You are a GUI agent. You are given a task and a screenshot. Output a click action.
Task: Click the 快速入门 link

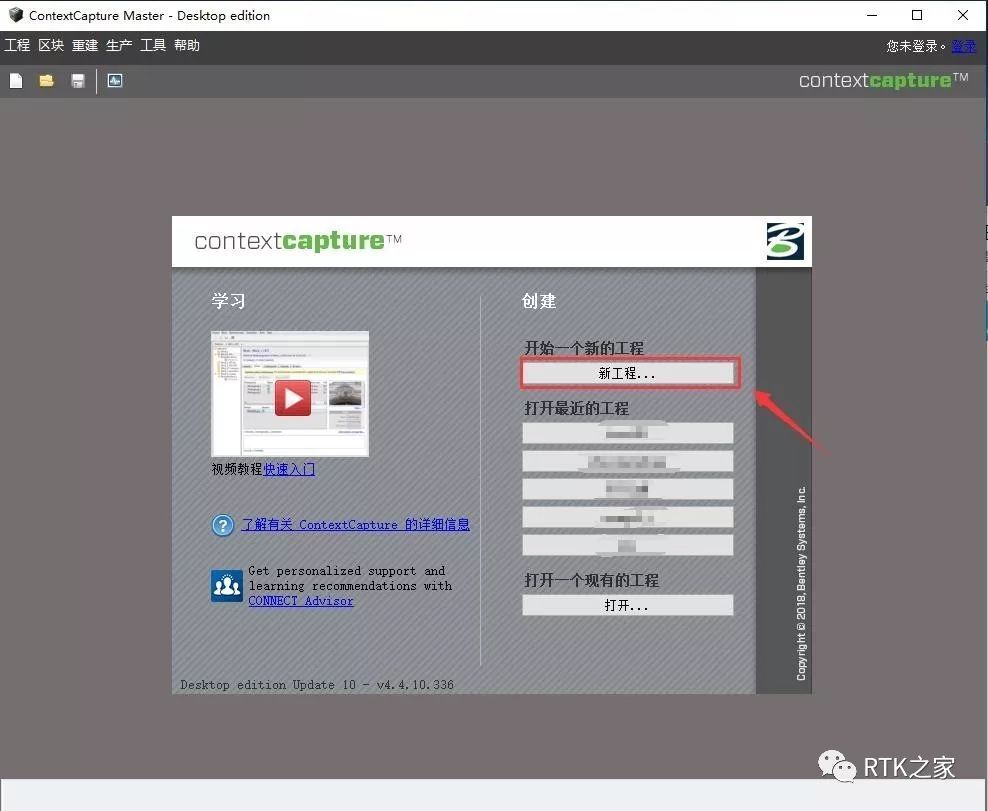pyautogui.click(x=289, y=469)
